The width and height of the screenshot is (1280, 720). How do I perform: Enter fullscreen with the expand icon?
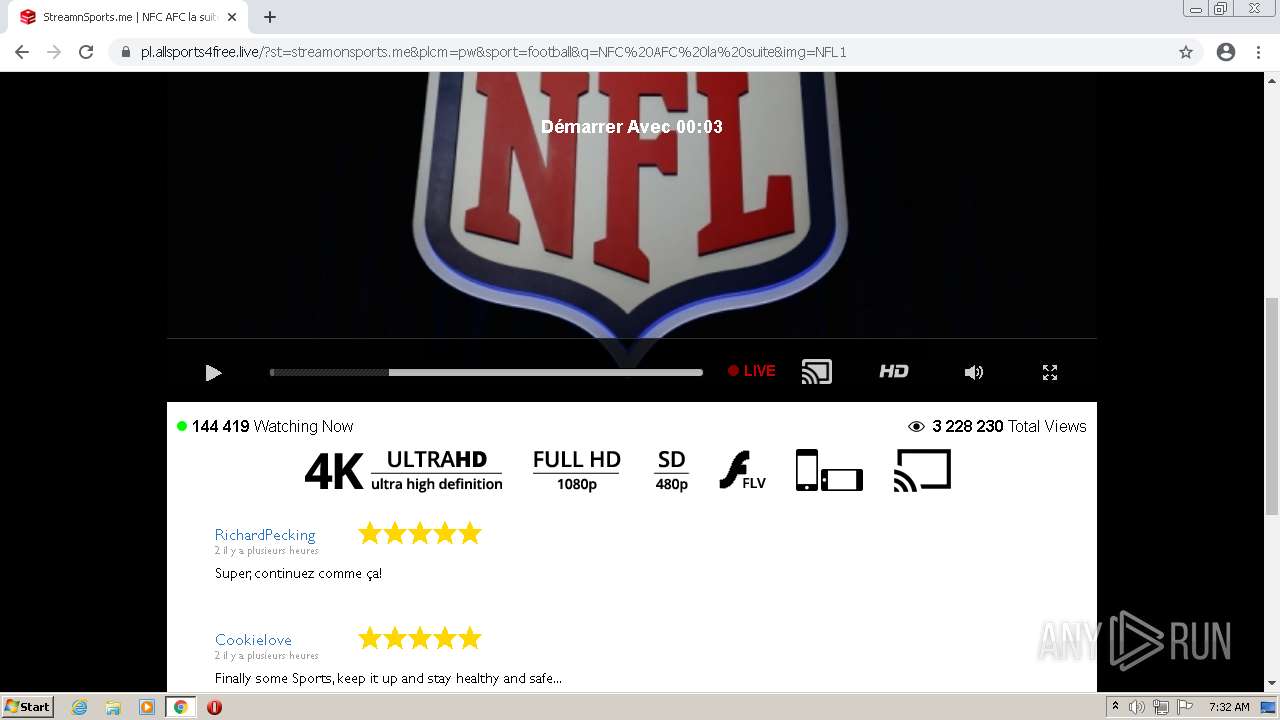[1050, 372]
